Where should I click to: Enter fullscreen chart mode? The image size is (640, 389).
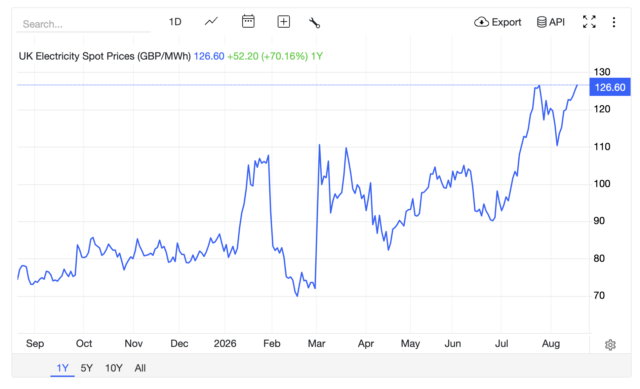coord(589,22)
